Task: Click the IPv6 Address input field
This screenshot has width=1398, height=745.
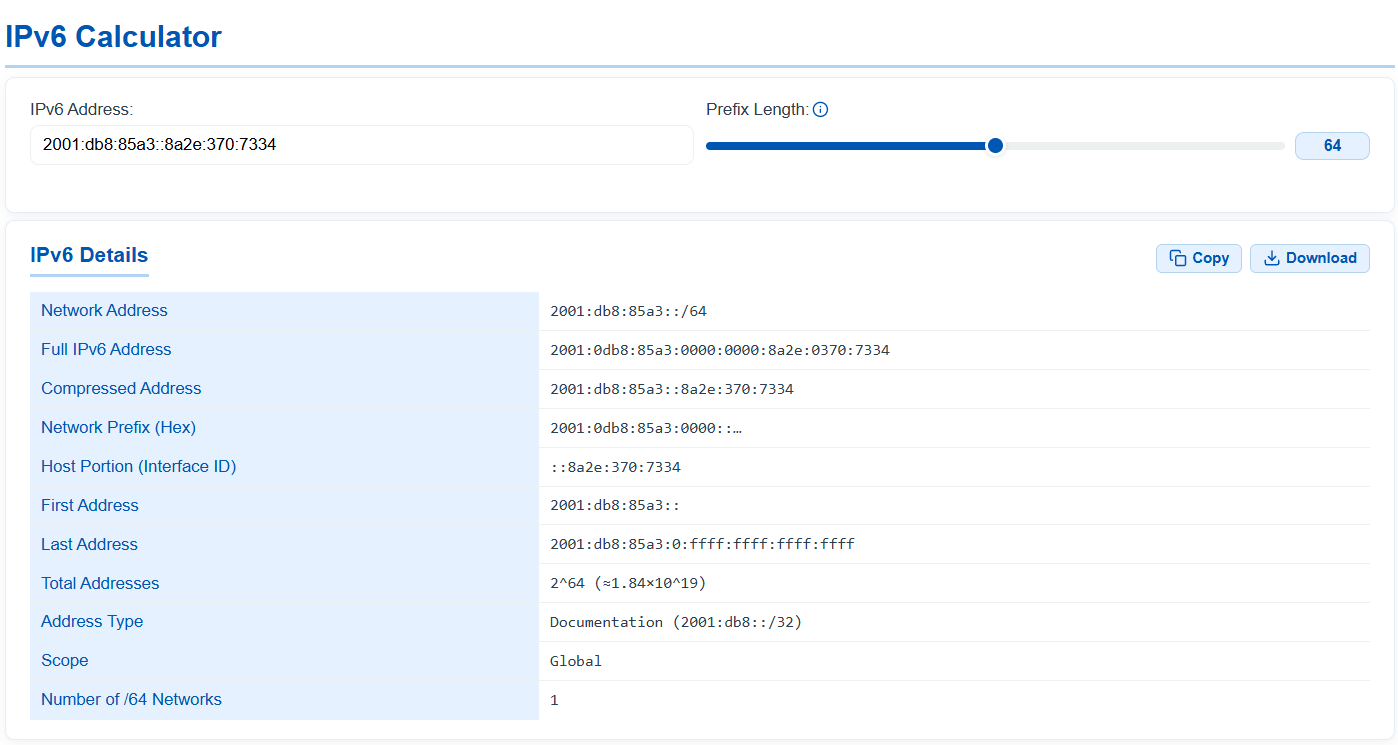Action: (x=362, y=145)
